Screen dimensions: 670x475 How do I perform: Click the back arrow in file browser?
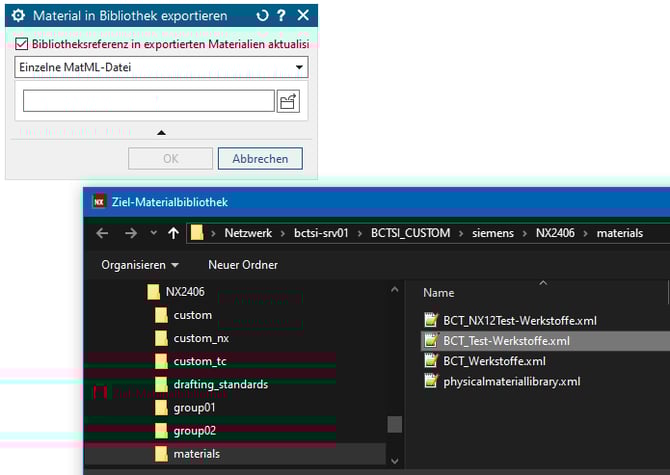pyautogui.click(x=101, y=233)
